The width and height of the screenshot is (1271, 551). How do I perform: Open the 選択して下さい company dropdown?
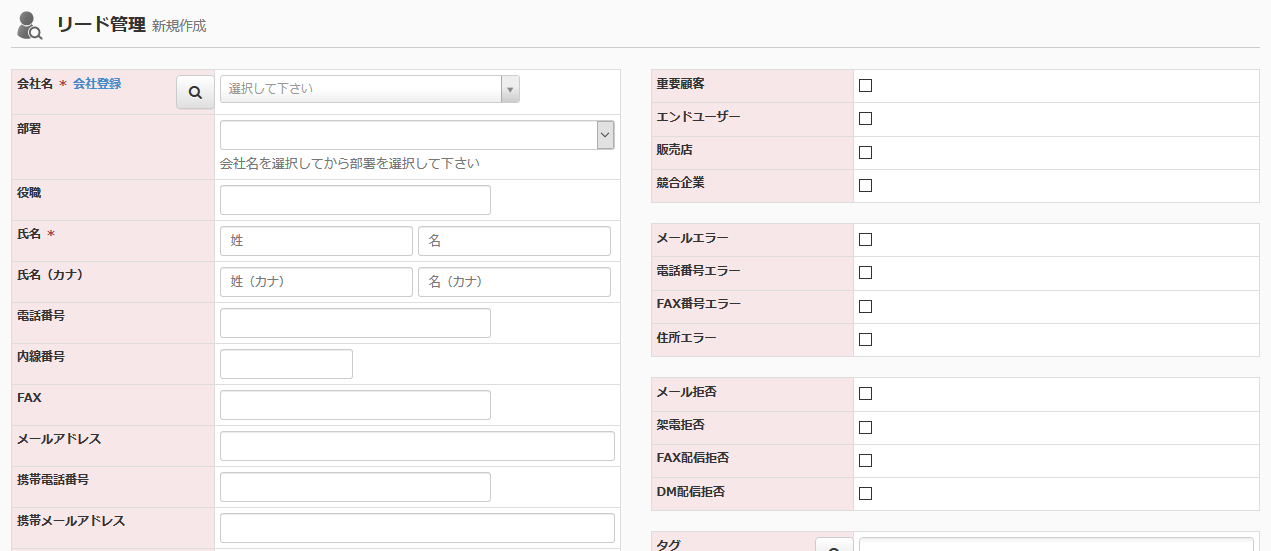pos(370,89)
